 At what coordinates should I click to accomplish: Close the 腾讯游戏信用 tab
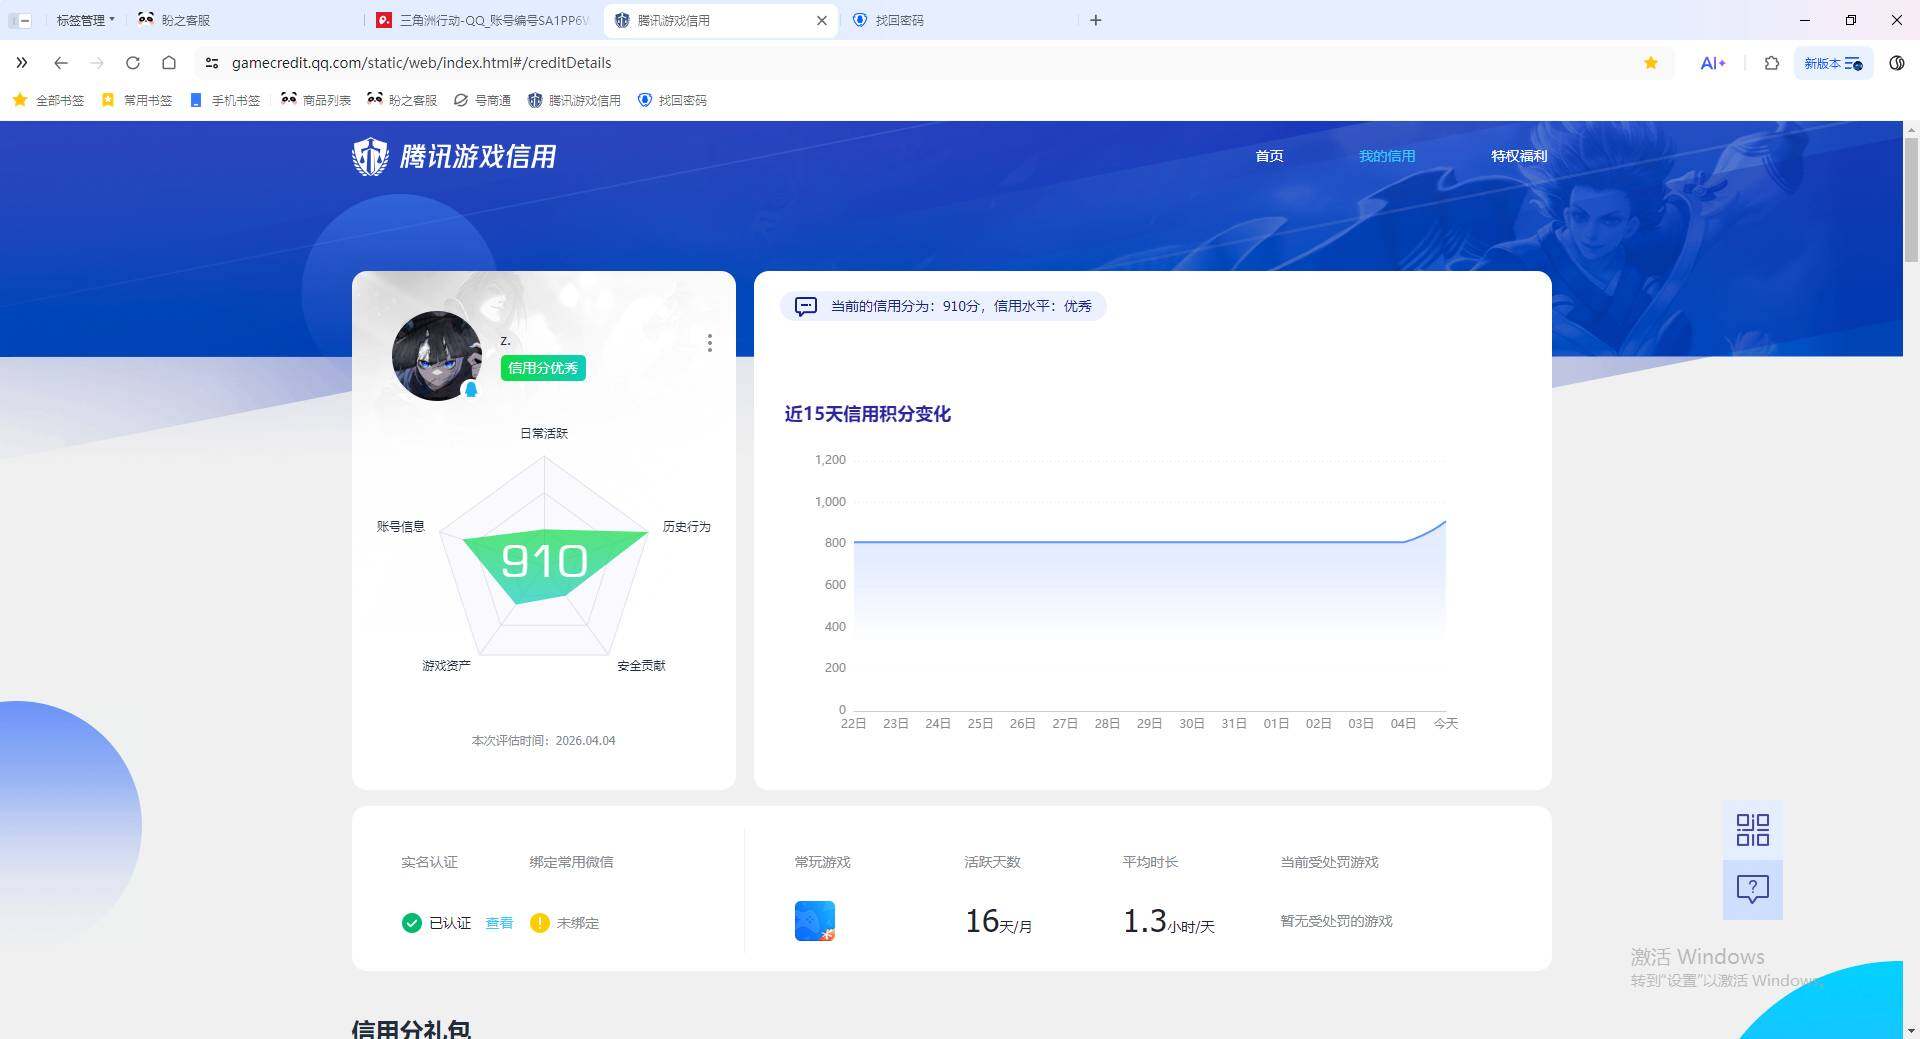822,20
